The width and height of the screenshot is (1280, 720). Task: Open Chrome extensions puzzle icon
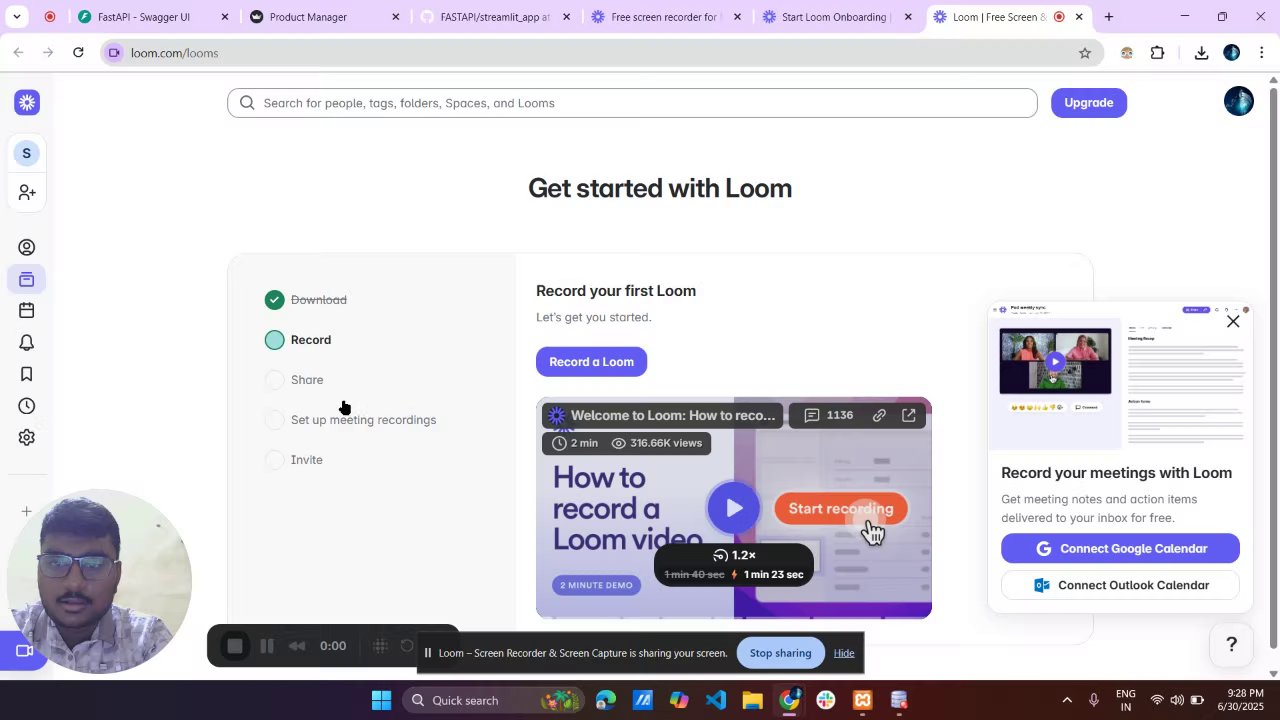(x=1158, y=53)
